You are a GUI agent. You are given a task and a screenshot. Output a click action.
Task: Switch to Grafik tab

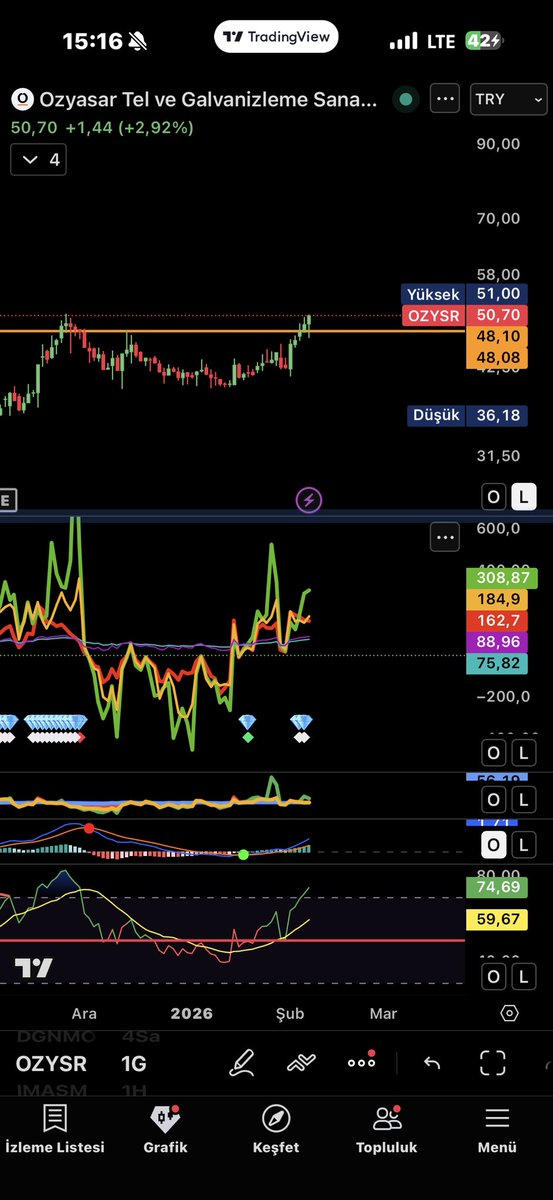click(x=165, y=1128)
